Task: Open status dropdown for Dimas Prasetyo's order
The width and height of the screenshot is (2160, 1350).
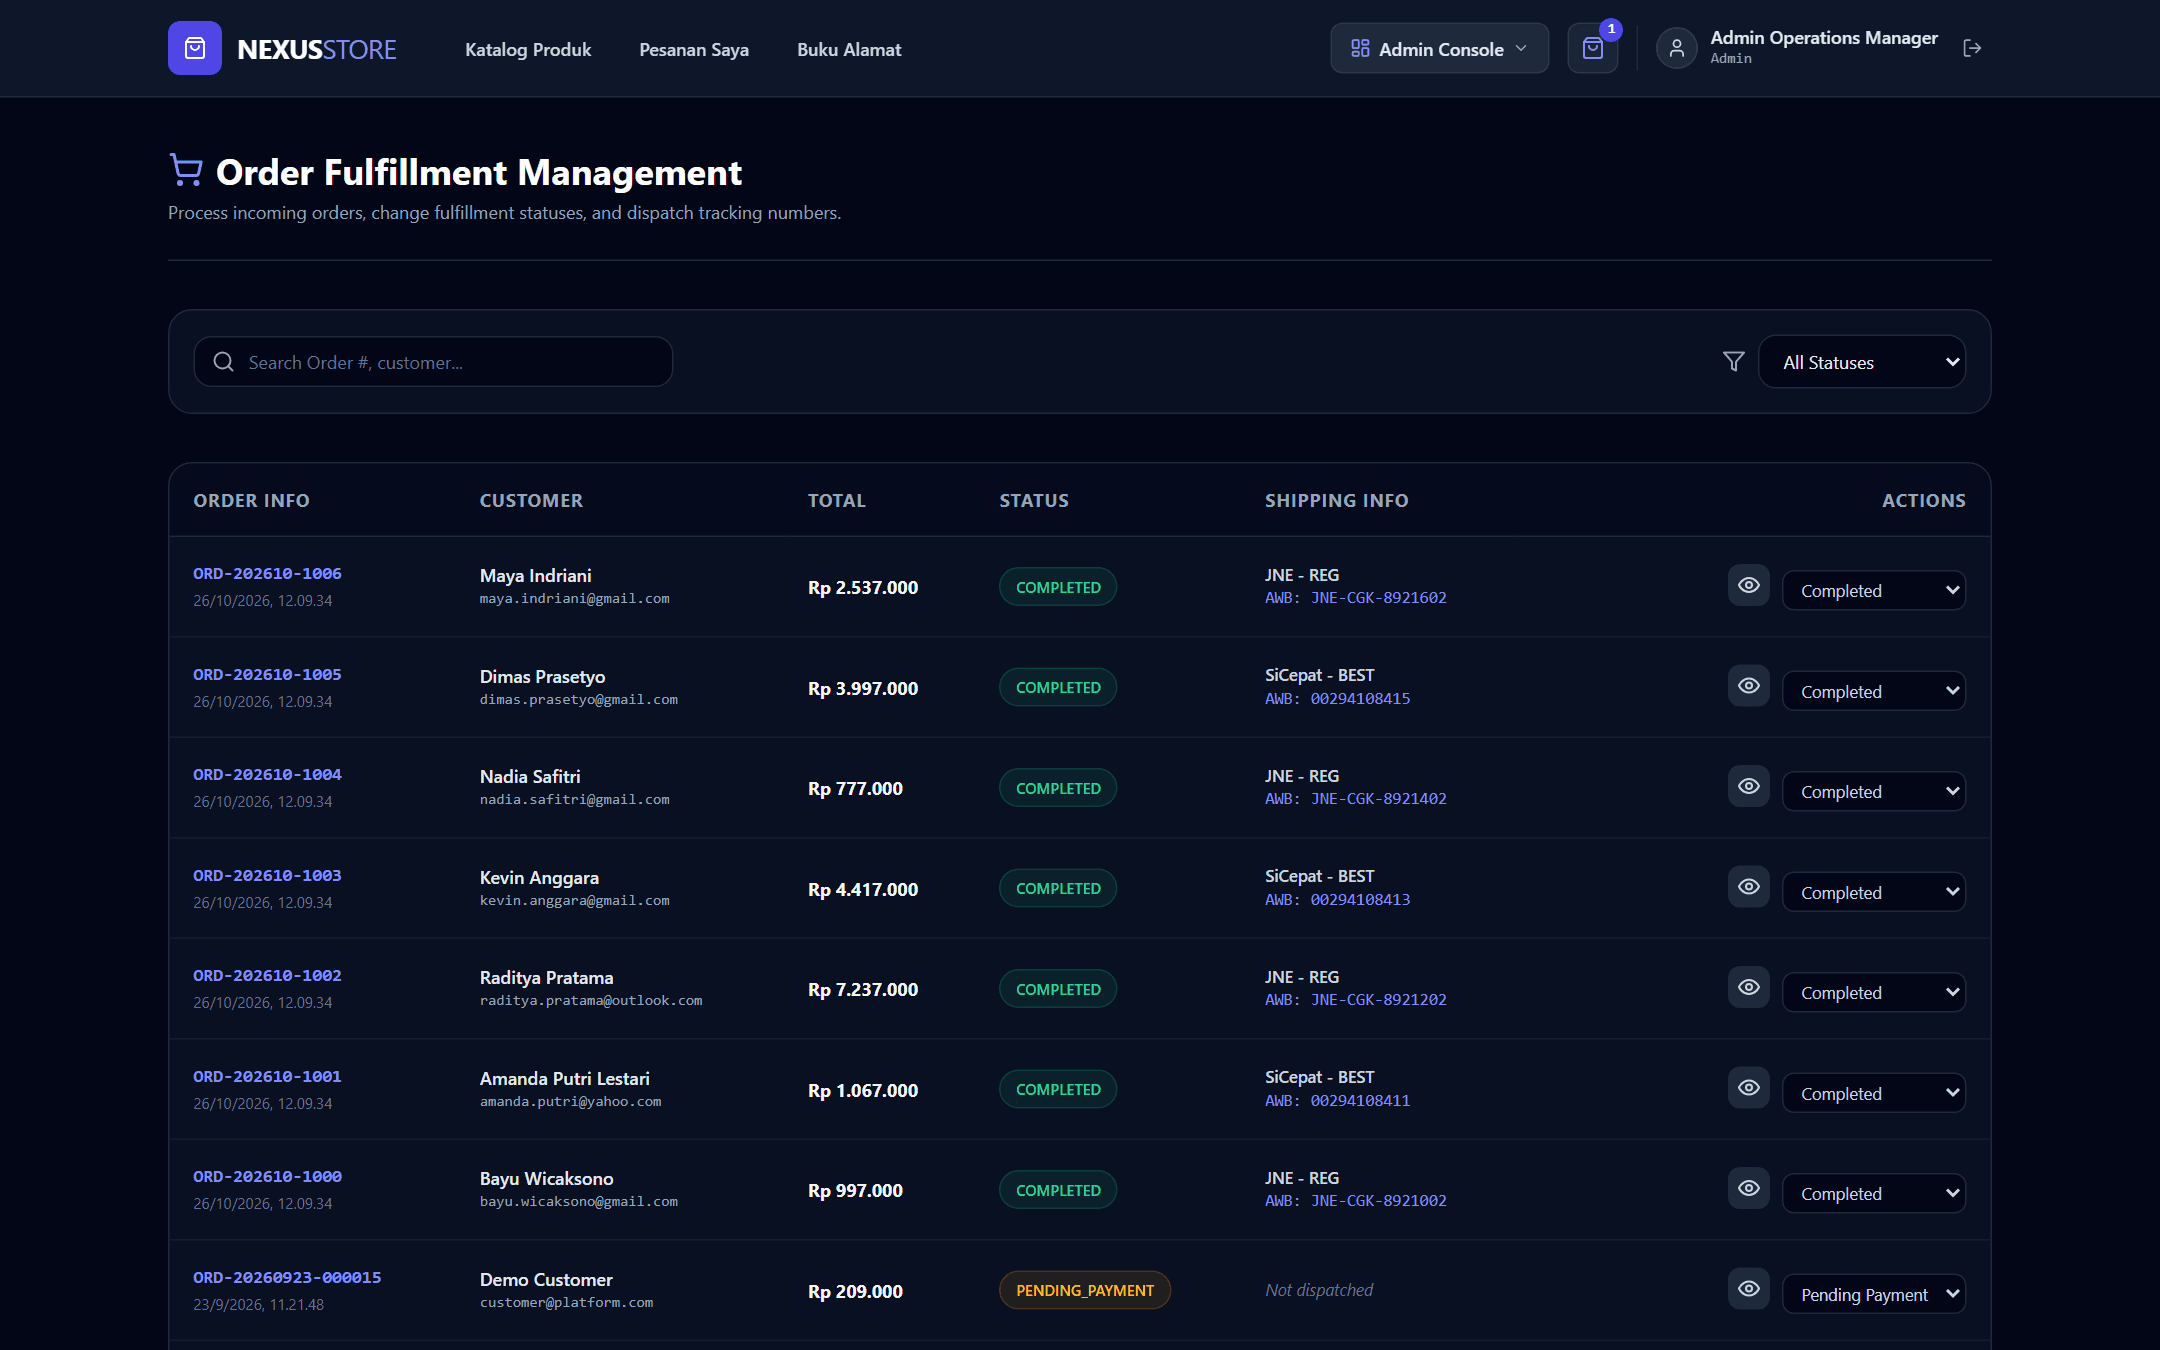Action: tap(1874, 691)
